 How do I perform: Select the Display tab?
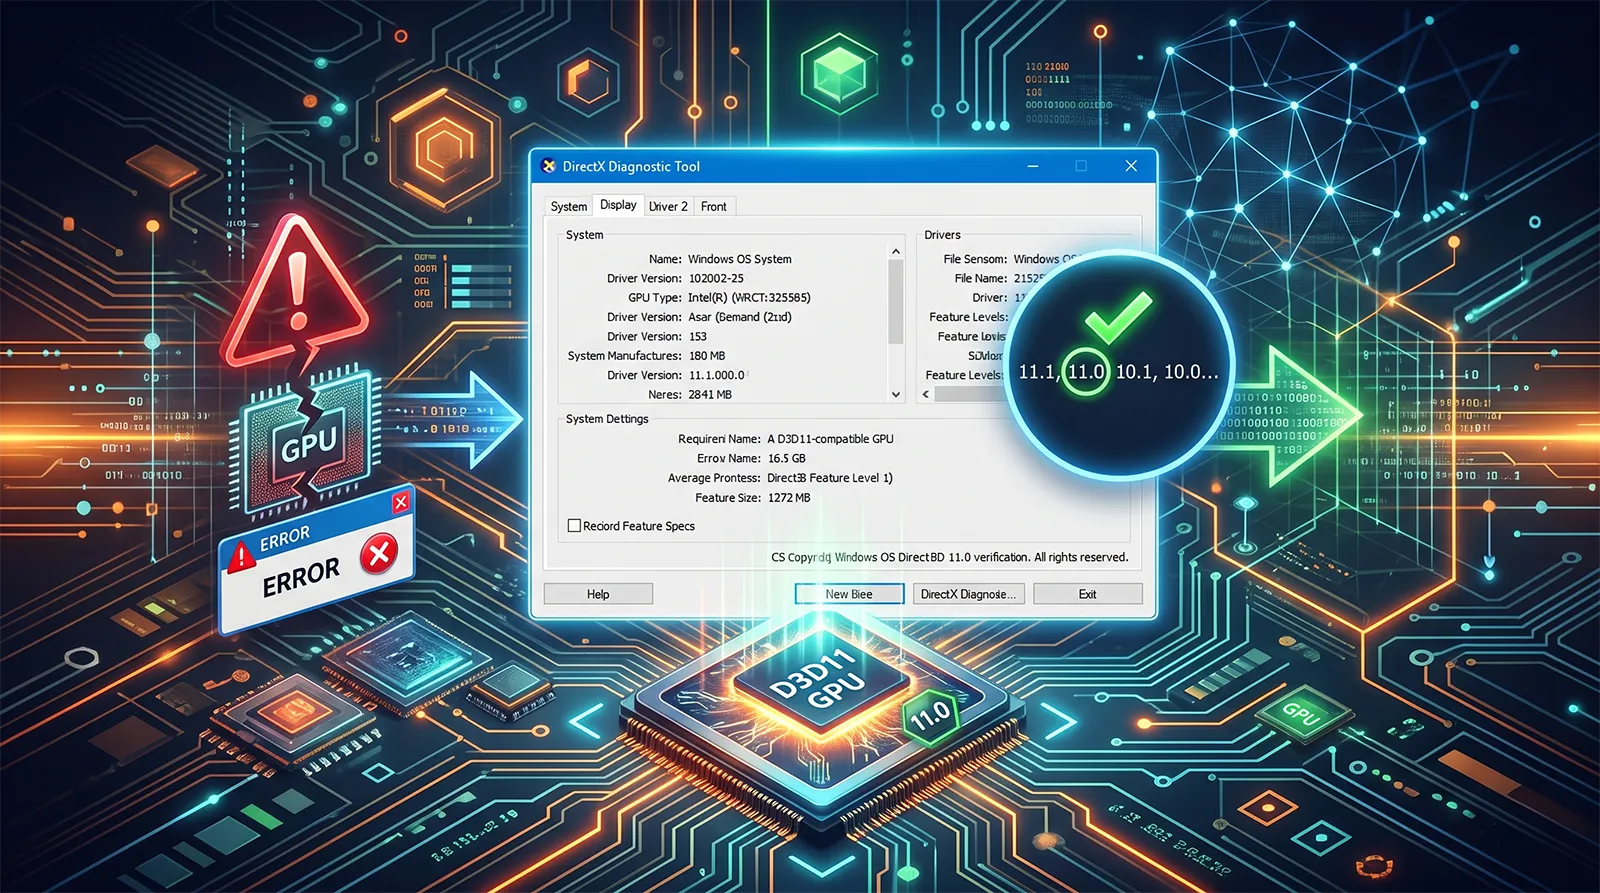click(618, 205)
